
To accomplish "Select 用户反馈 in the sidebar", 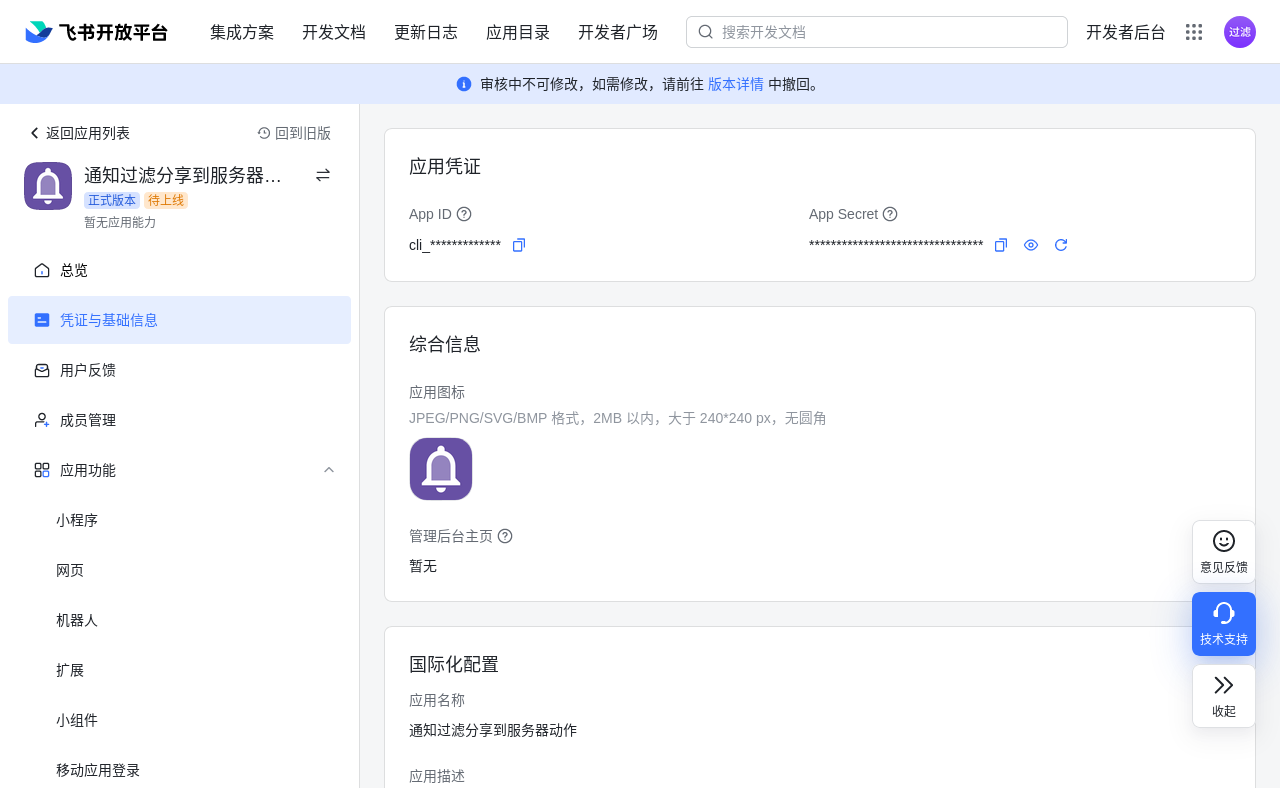I will click(180, 370).
